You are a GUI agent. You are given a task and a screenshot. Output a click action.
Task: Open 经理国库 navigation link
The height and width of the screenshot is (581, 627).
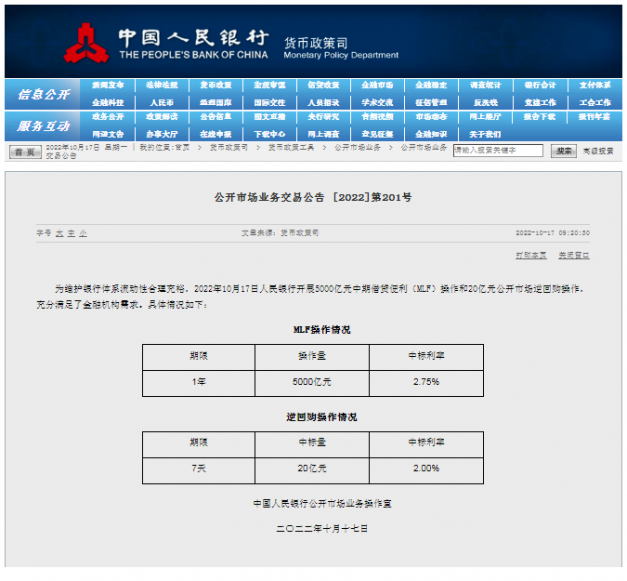click(216, 103)
